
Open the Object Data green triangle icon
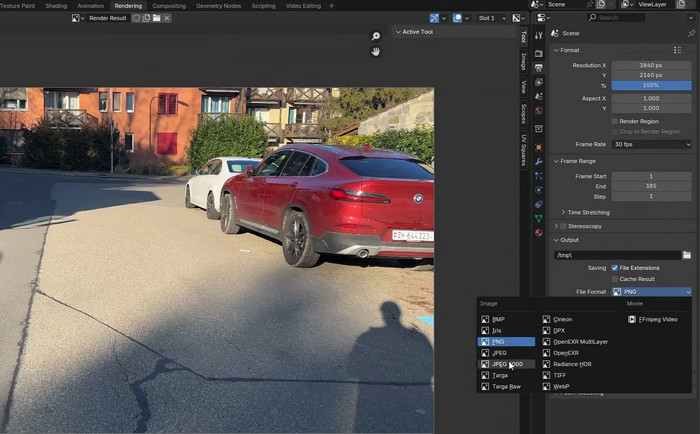pos(539,218)
